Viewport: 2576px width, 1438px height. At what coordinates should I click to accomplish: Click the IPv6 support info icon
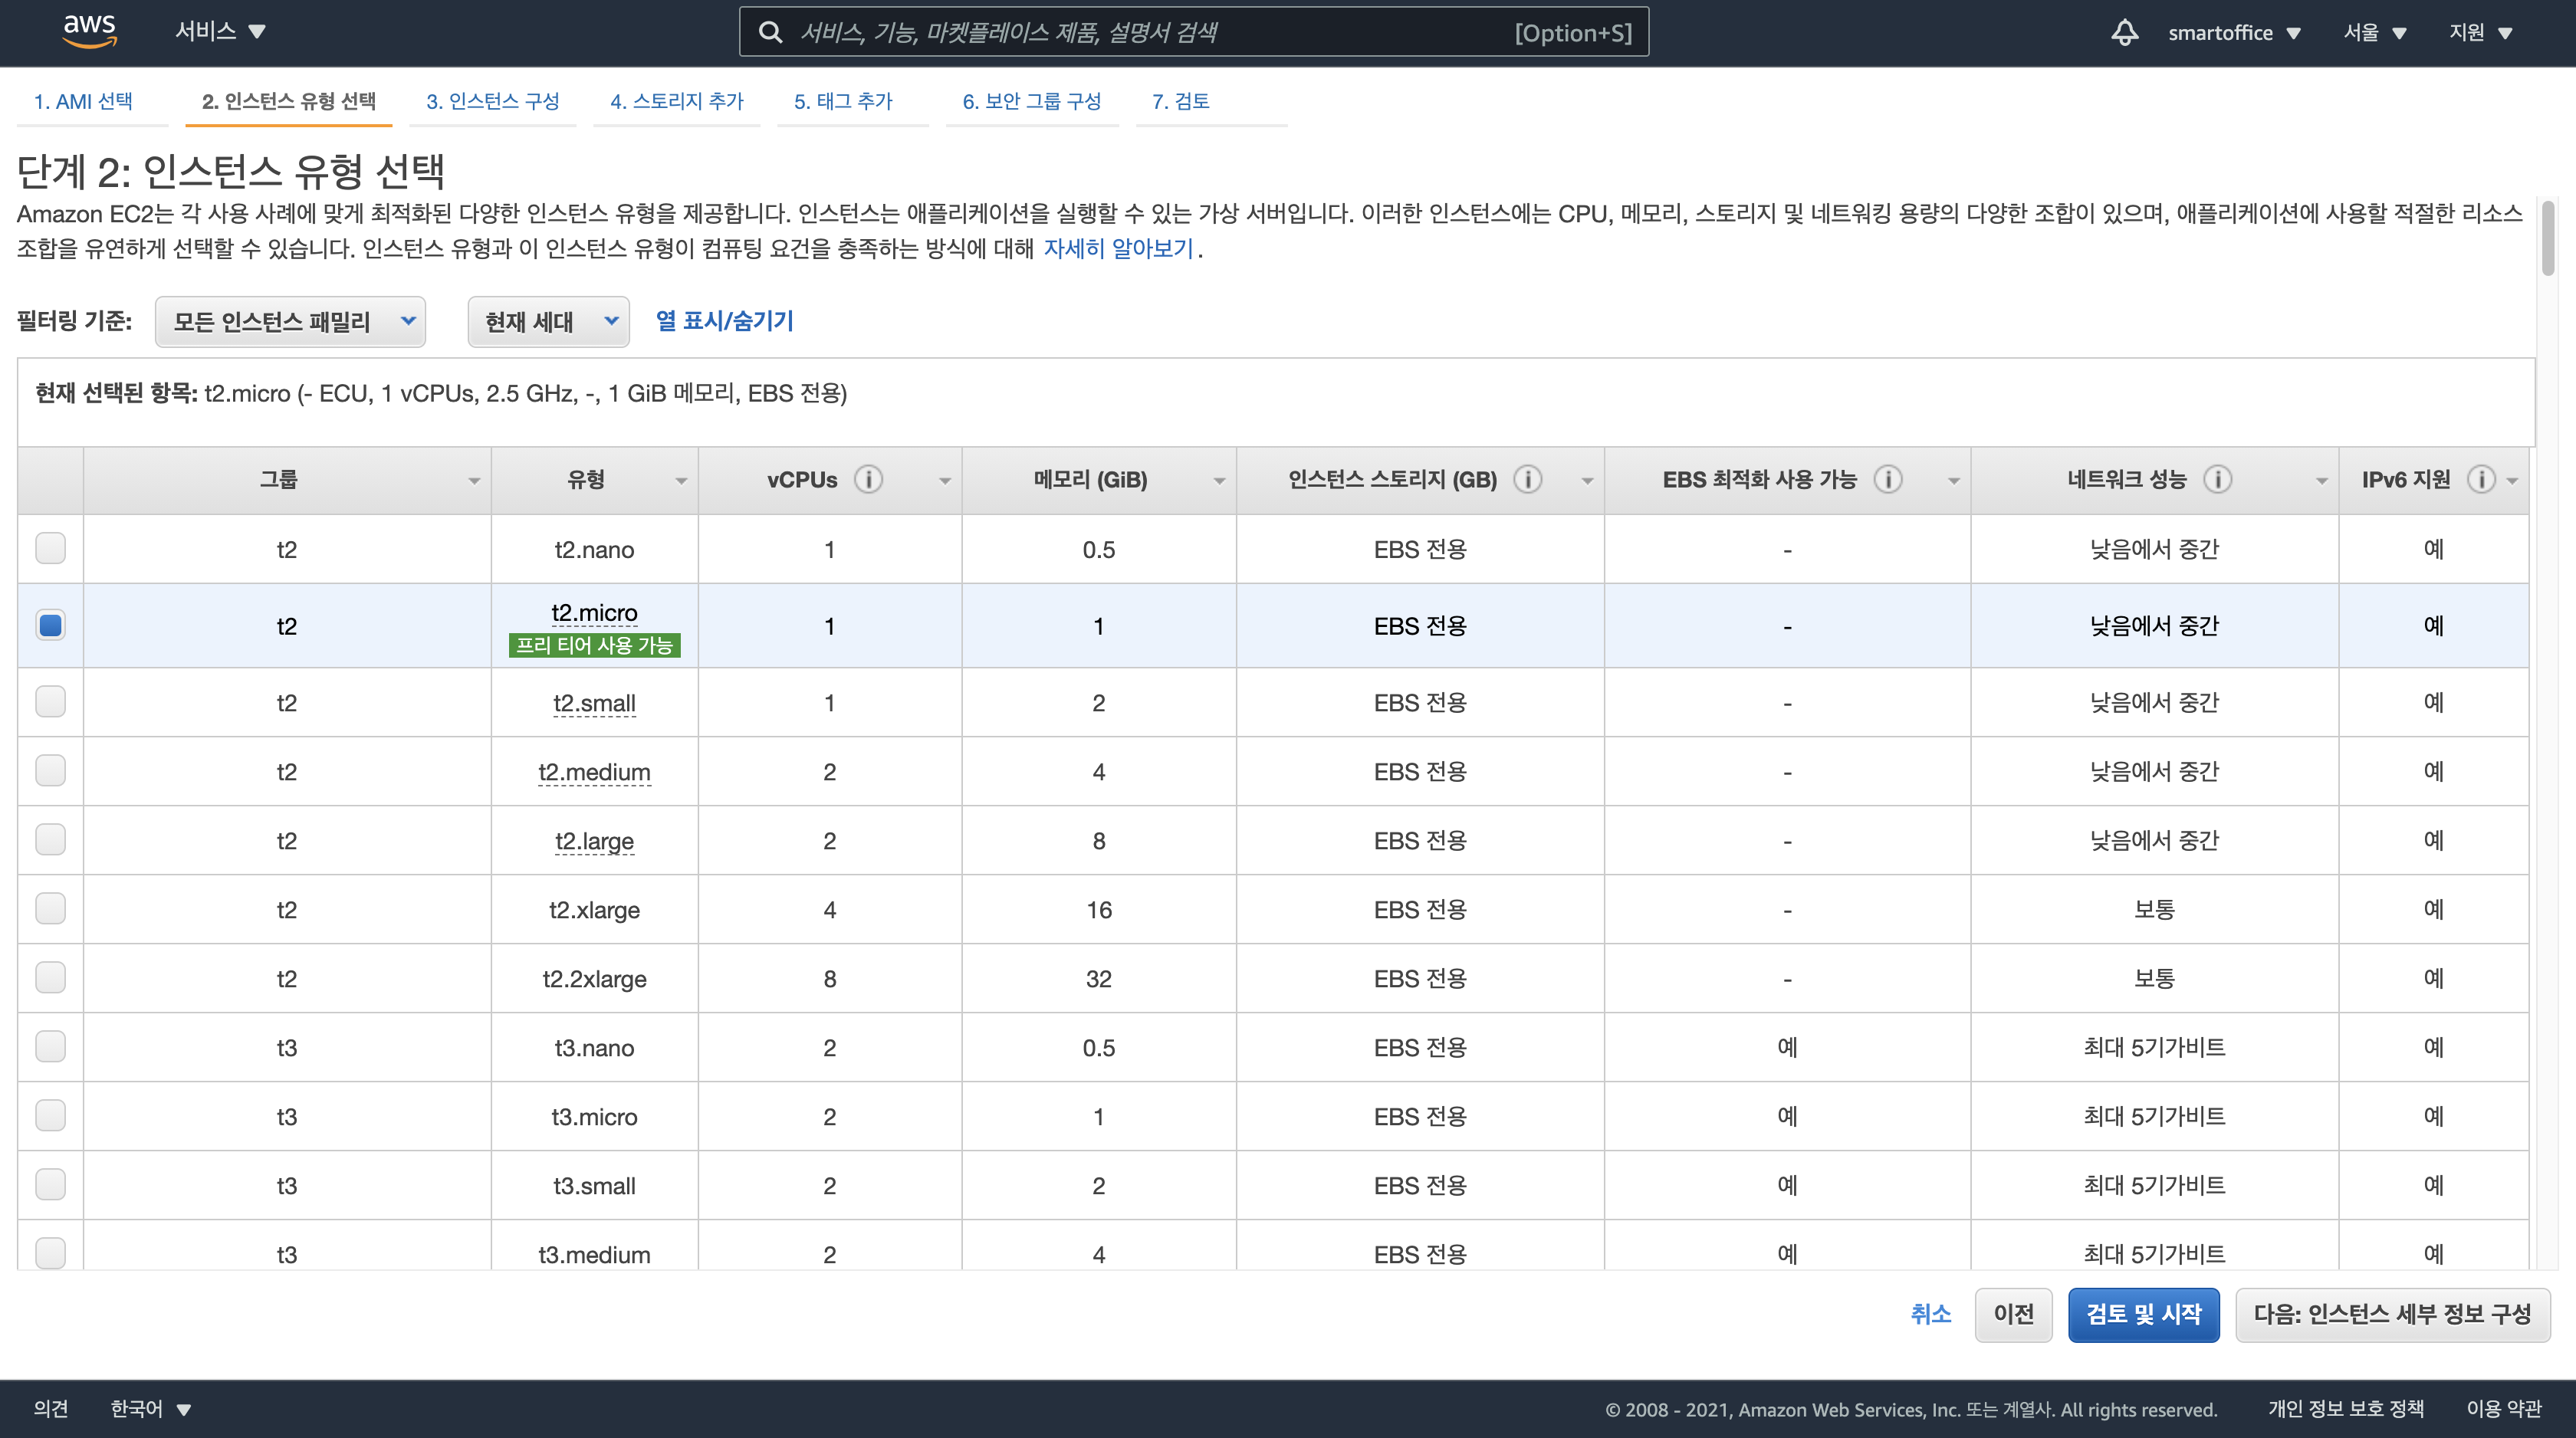click(x=2480, y=480)
